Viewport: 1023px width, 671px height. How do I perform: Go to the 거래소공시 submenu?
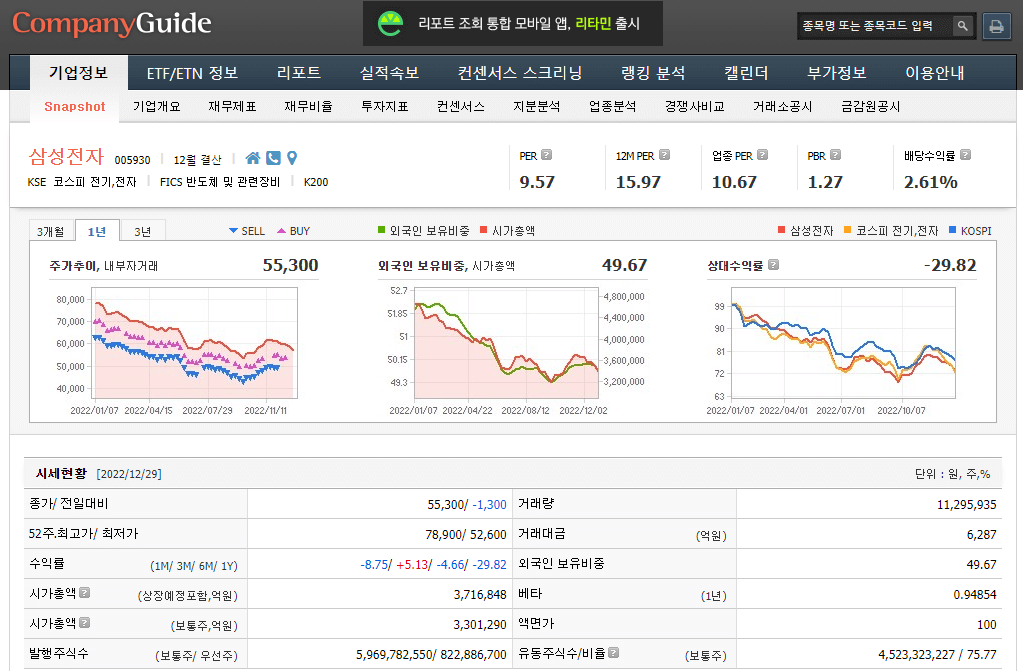tap(782, 106)
